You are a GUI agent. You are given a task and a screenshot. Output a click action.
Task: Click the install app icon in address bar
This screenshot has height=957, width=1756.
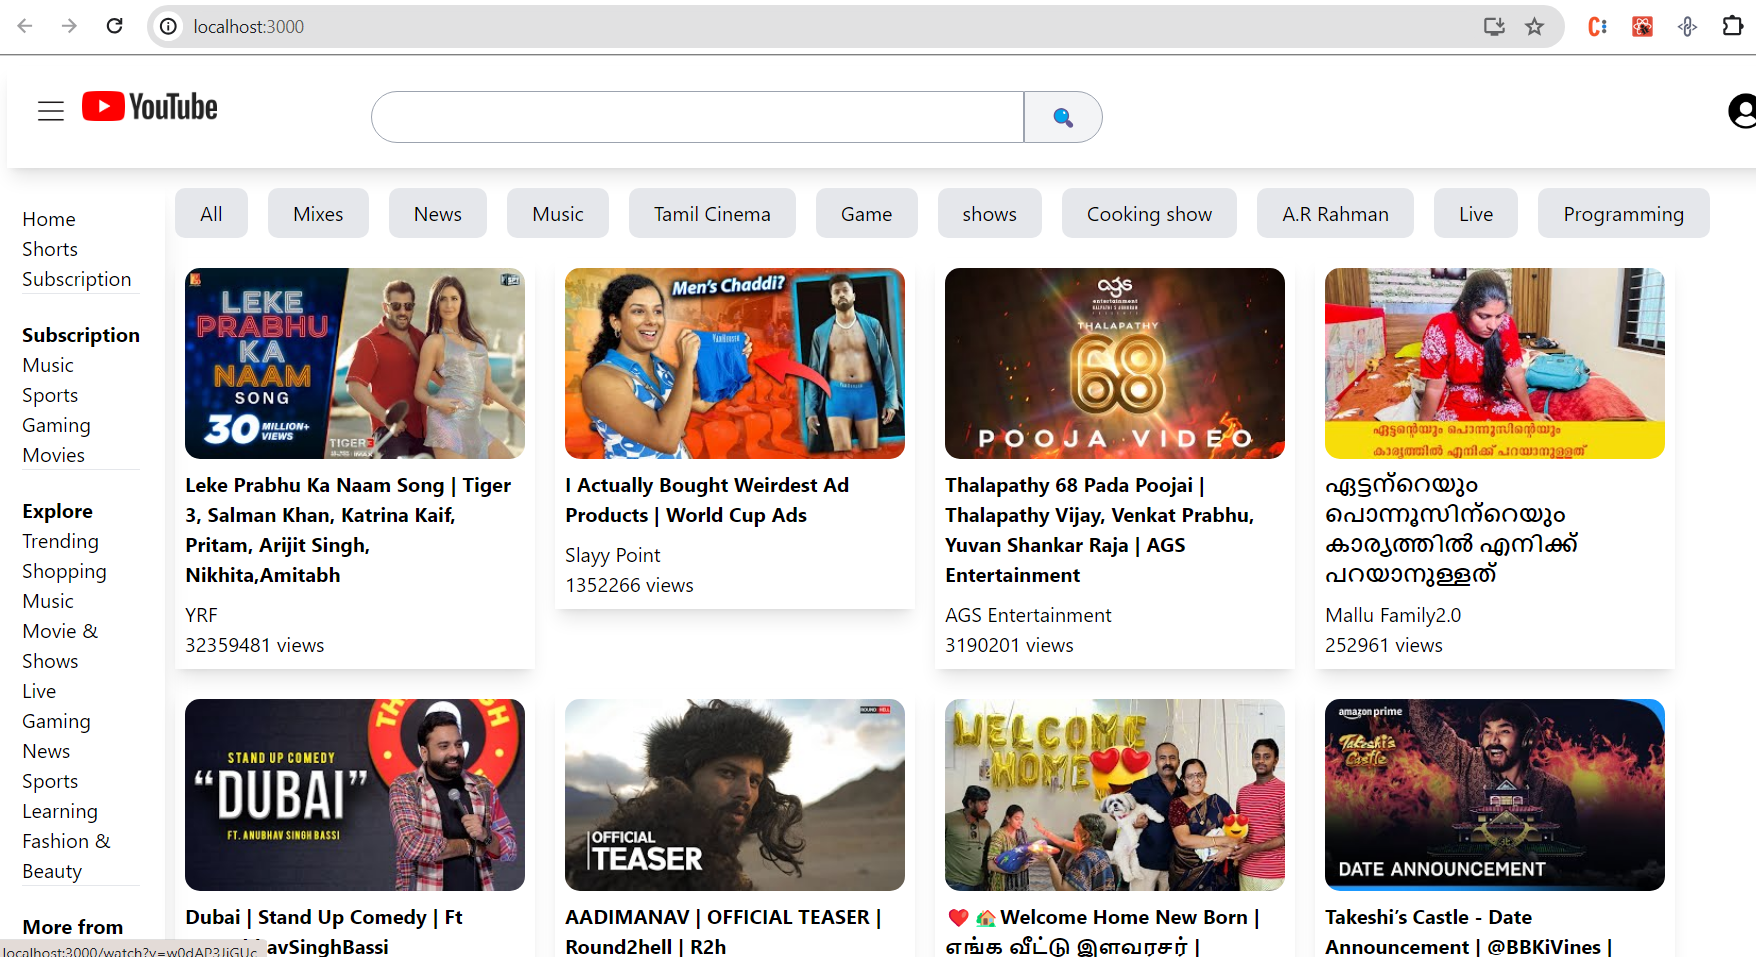point(1494,27)
